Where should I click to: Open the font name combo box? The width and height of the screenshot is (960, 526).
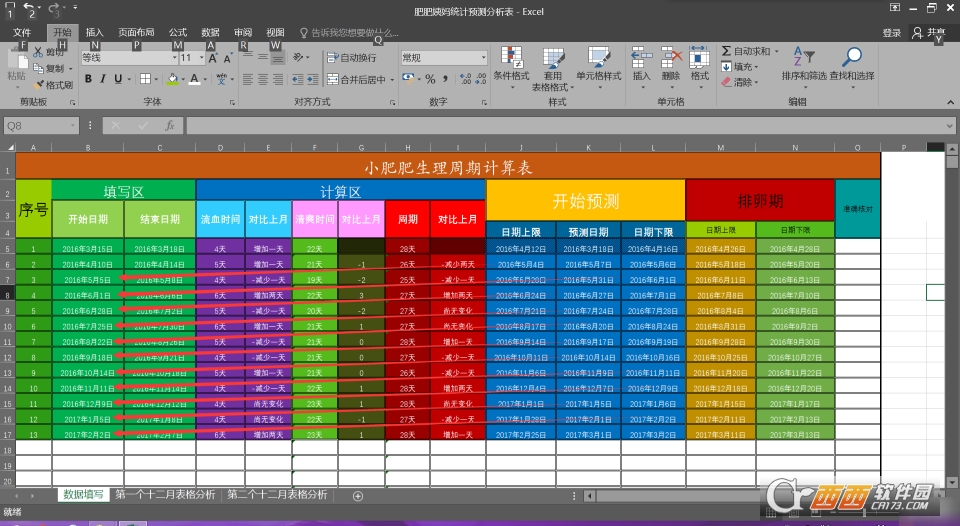(x=129, y=58)
